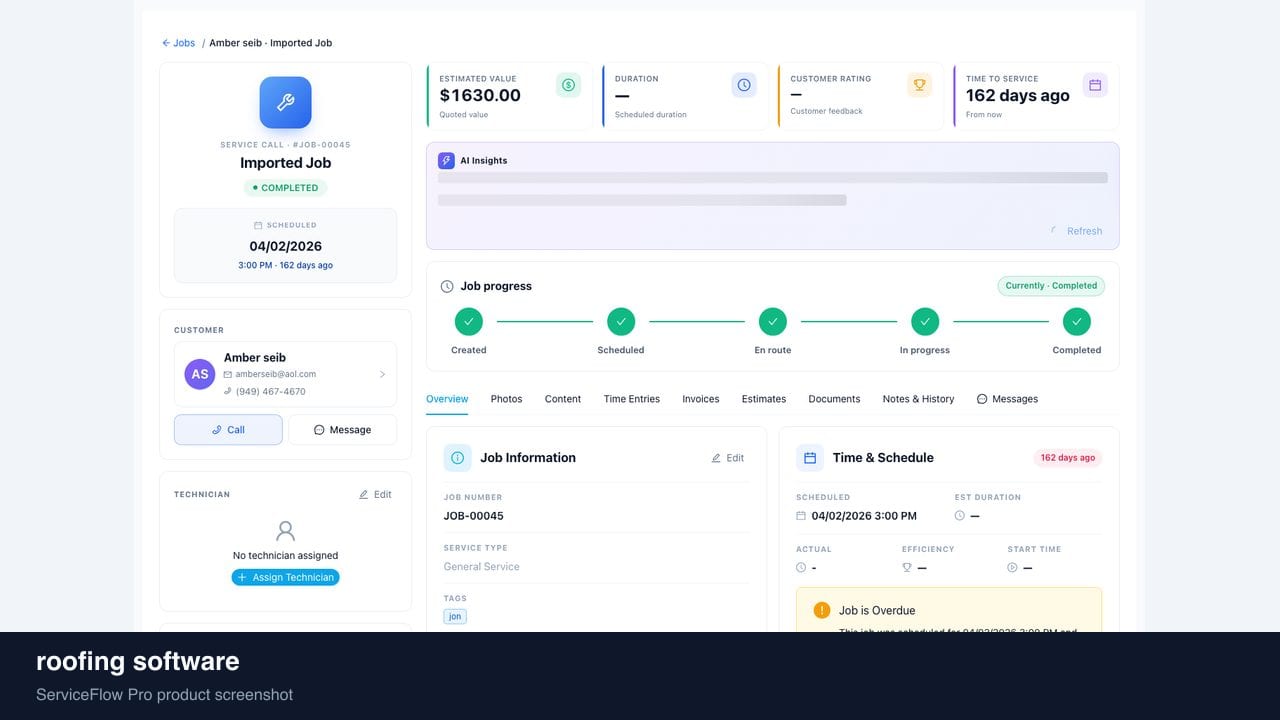Click the blue wrench service call icon

285,102
